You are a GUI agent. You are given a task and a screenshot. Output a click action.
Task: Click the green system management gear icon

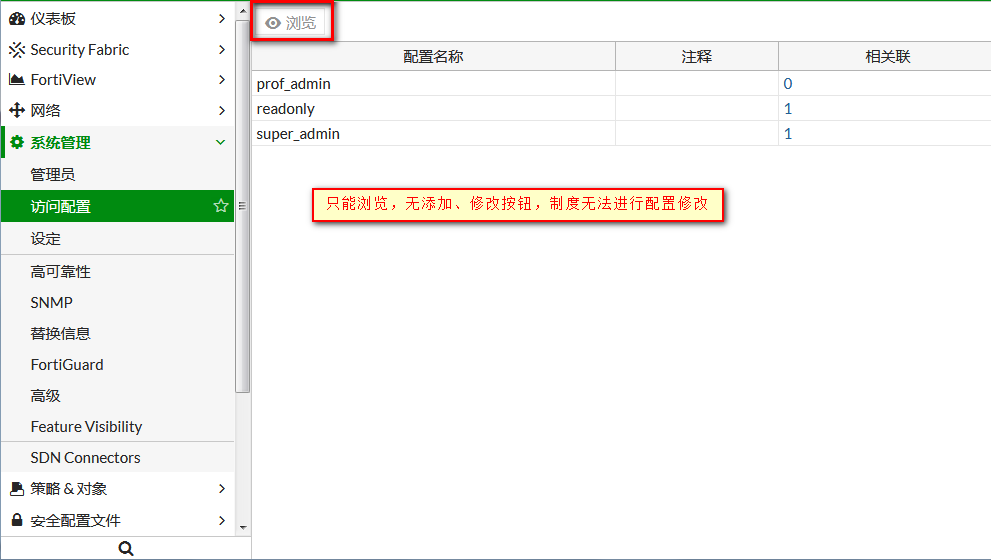click(16, 143)
